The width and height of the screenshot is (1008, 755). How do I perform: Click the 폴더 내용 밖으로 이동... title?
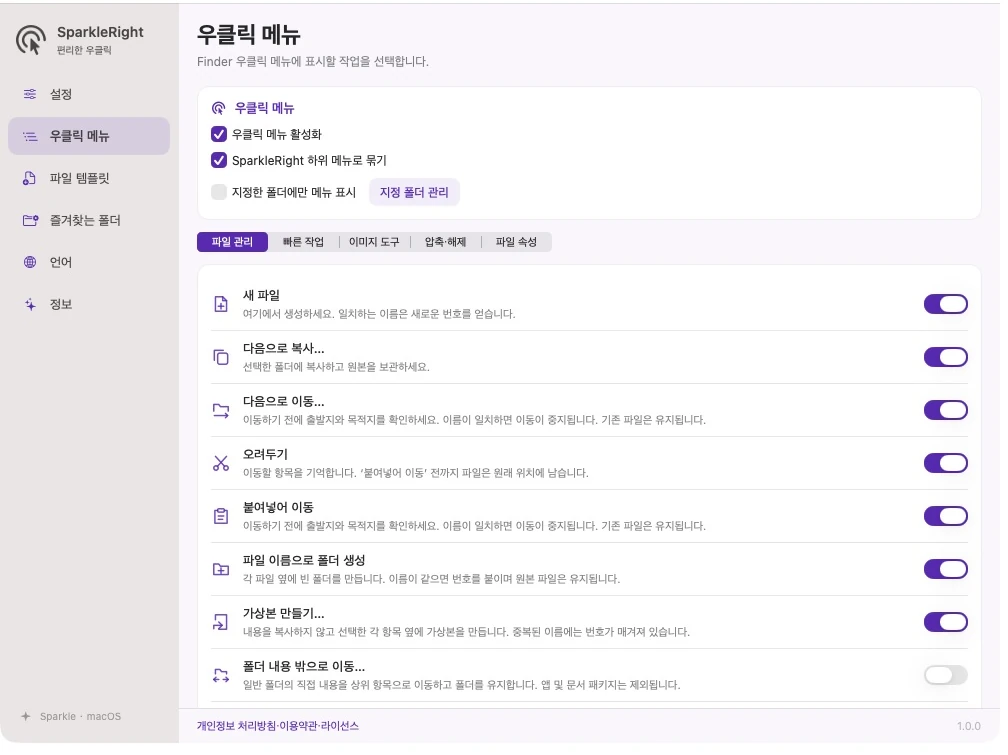pyautogui.click(x=303, y=666)
